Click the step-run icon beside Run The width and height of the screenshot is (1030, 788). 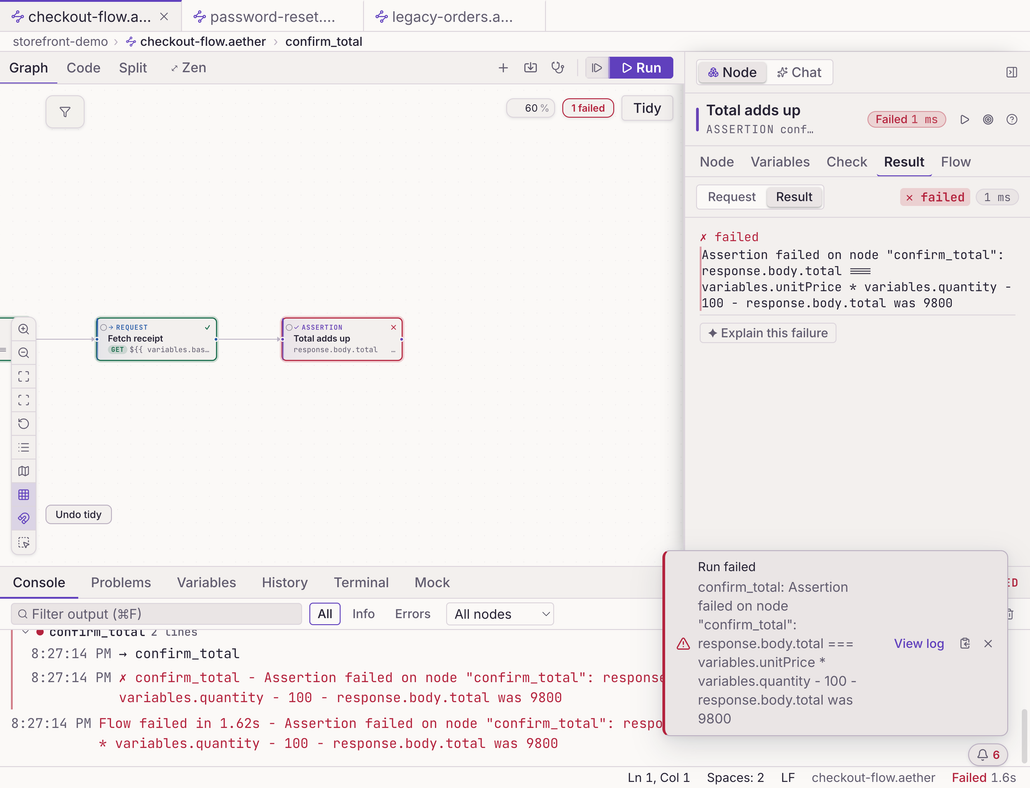pyautogui.click(x=597, y=68)
